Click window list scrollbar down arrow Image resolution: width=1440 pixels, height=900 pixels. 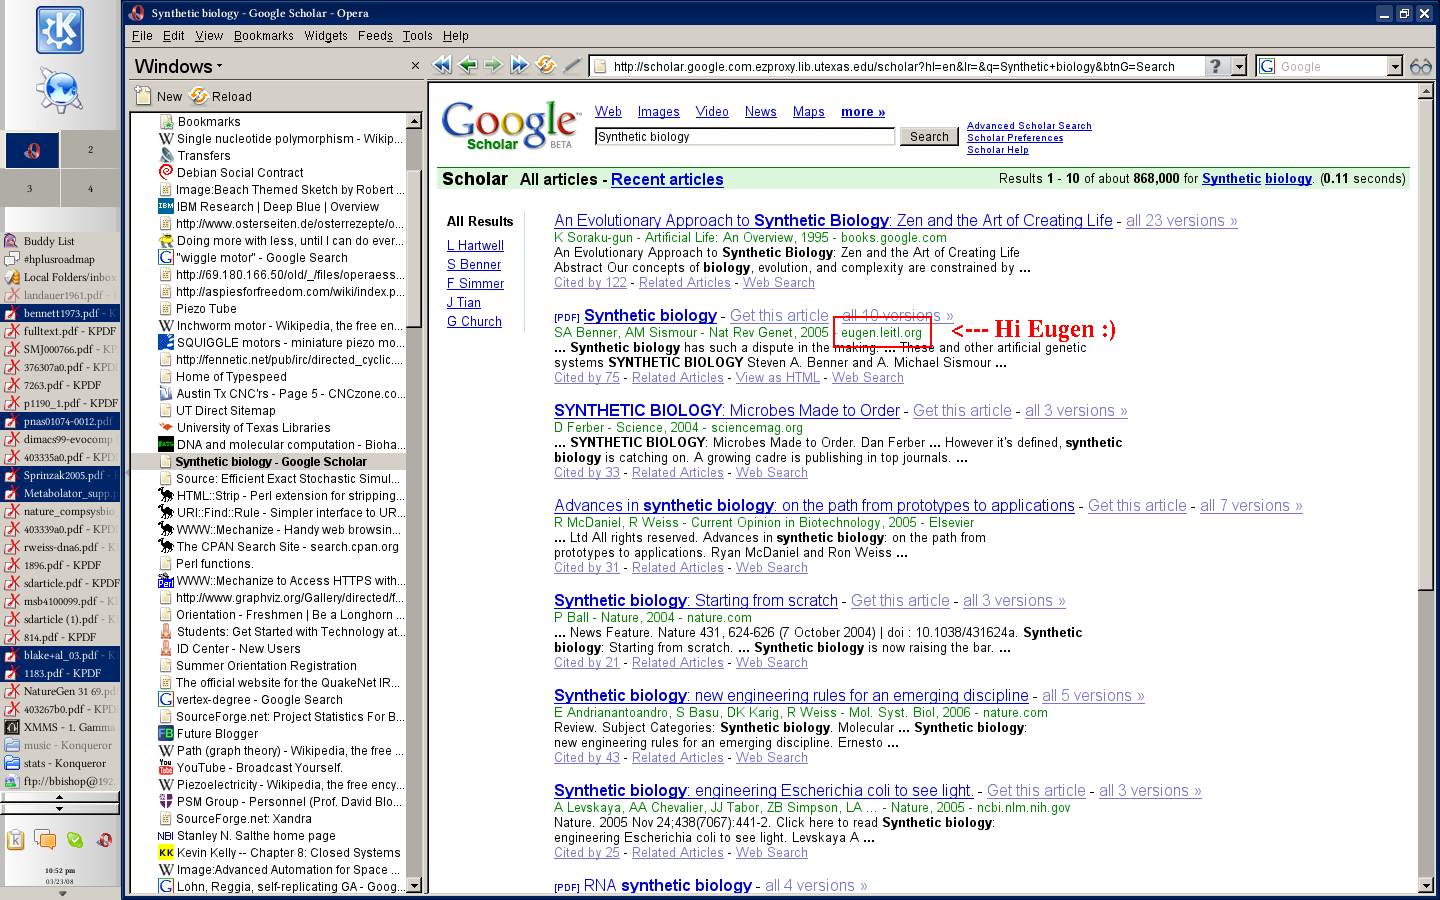point(414,885)
